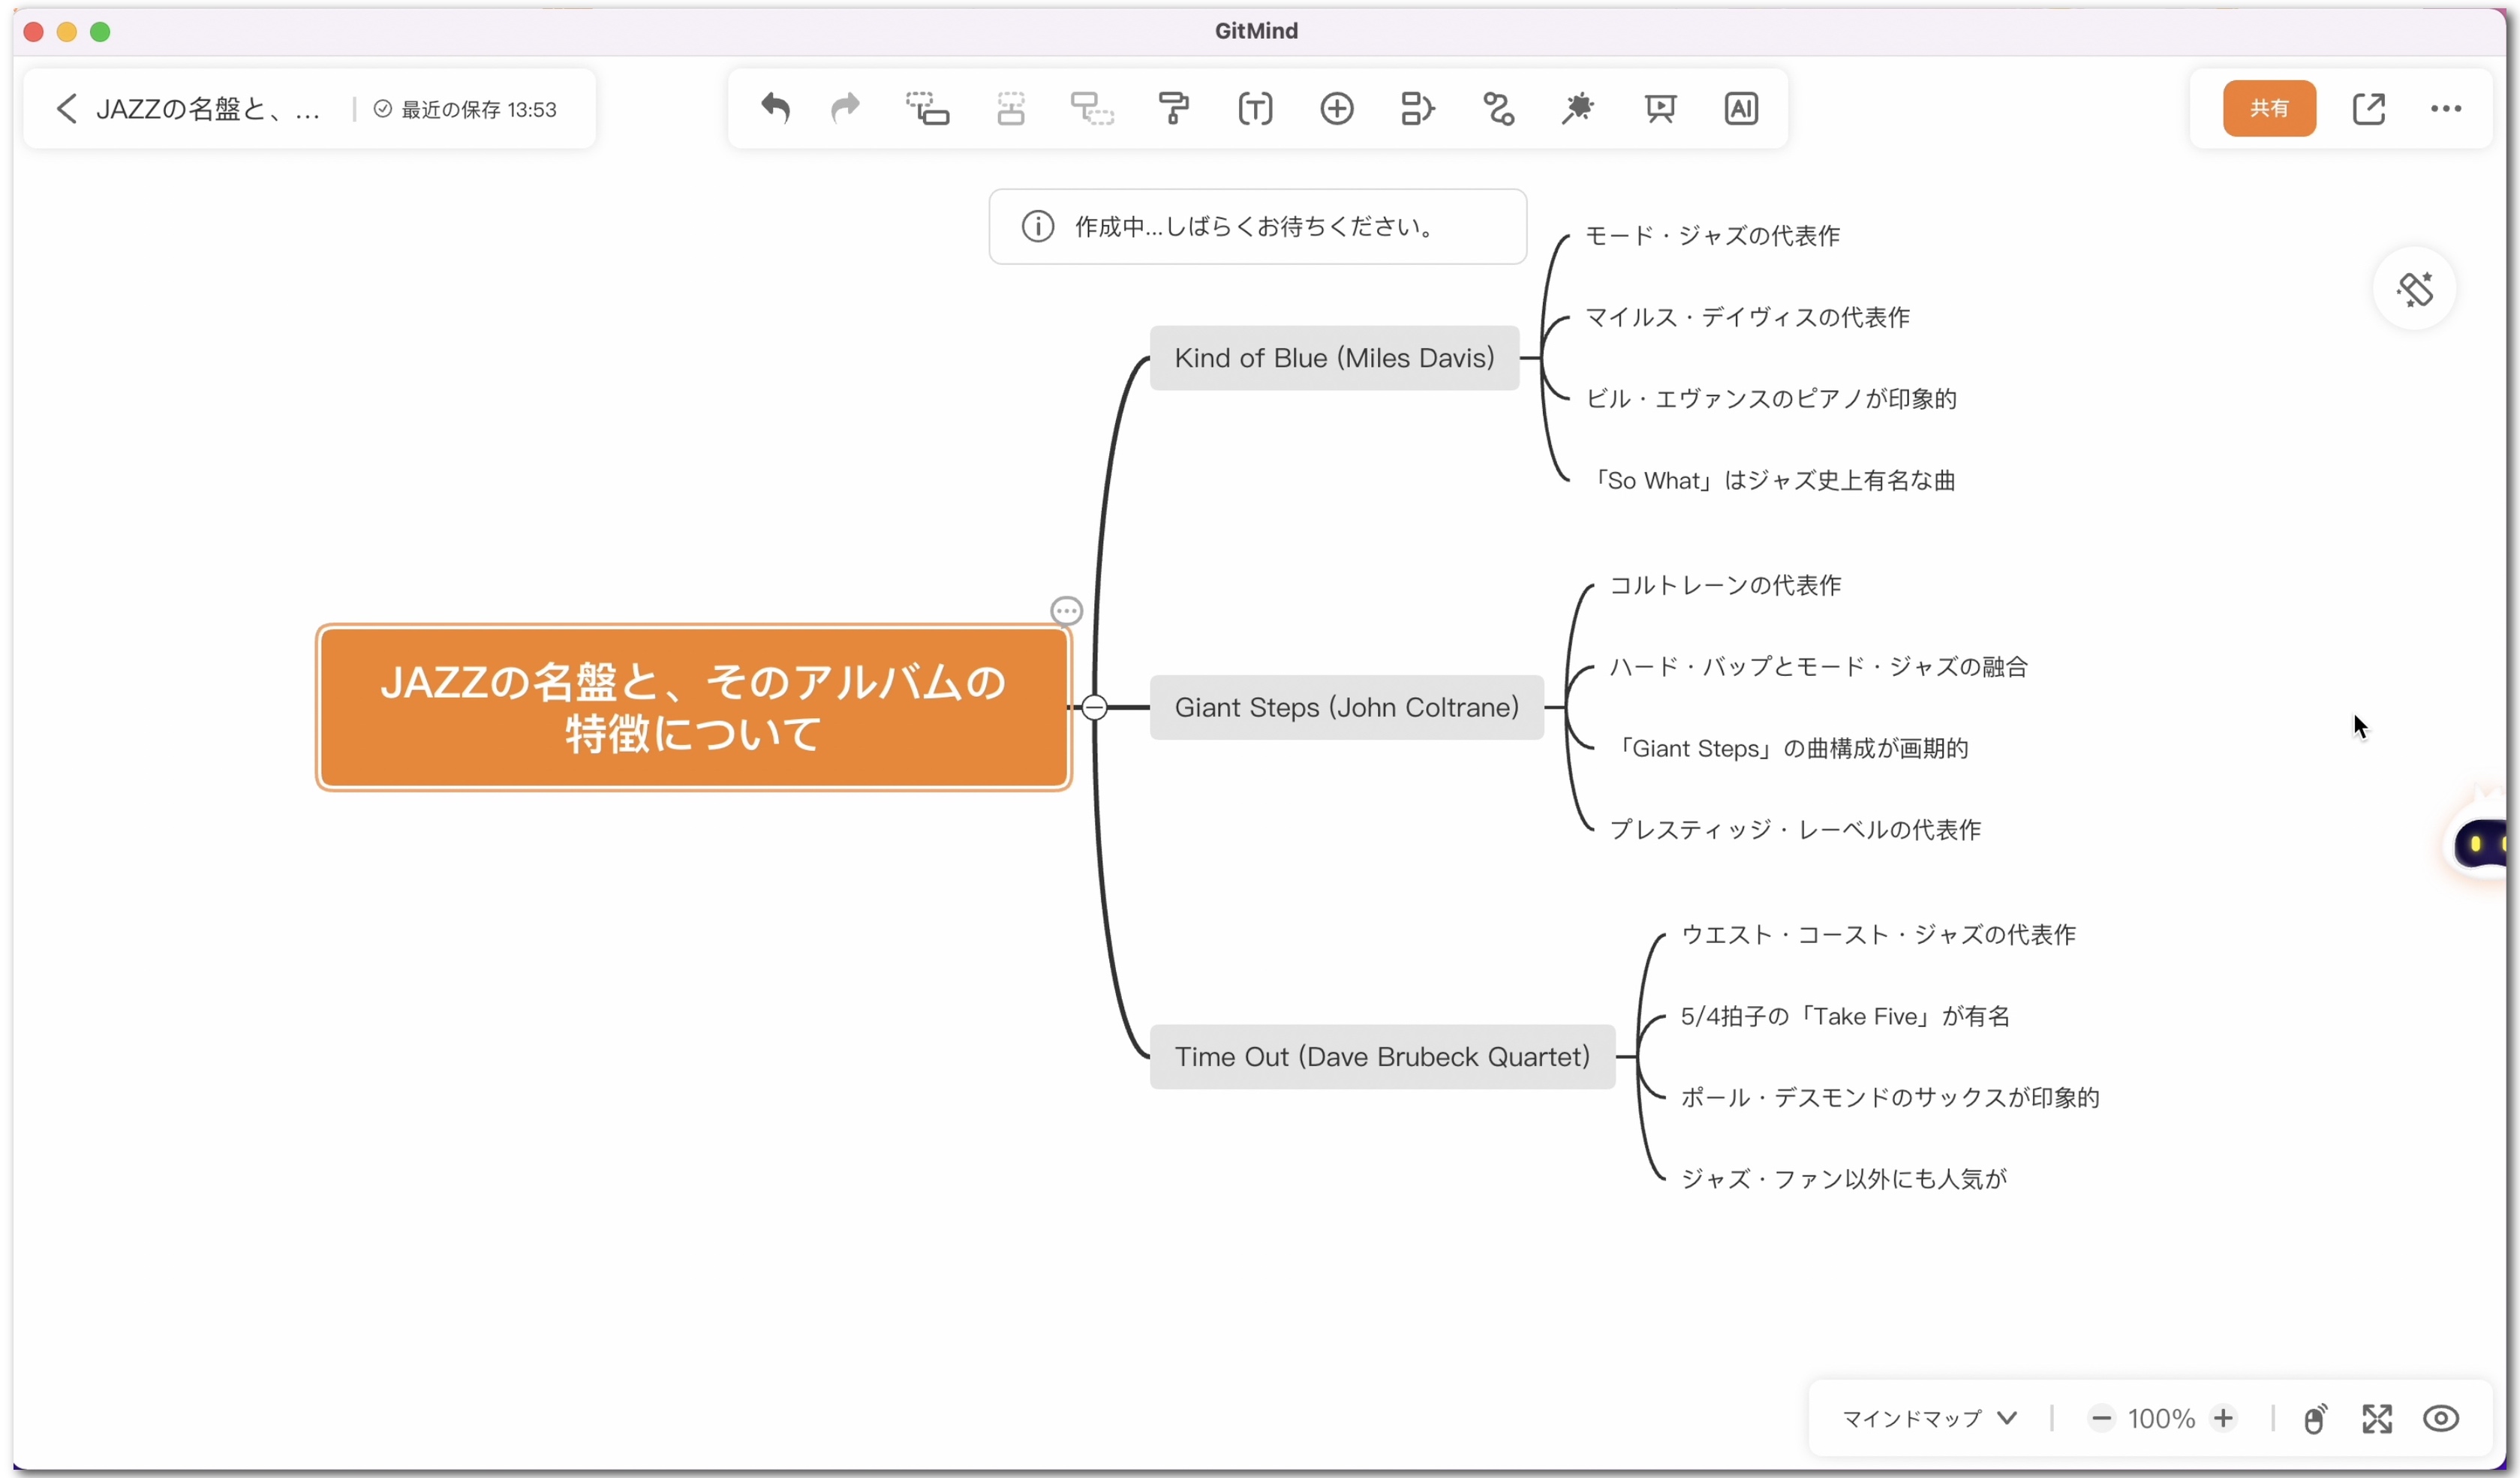
Task: Select the Giant Steps (John Coltrane) node
Action: coord(1346,707)
